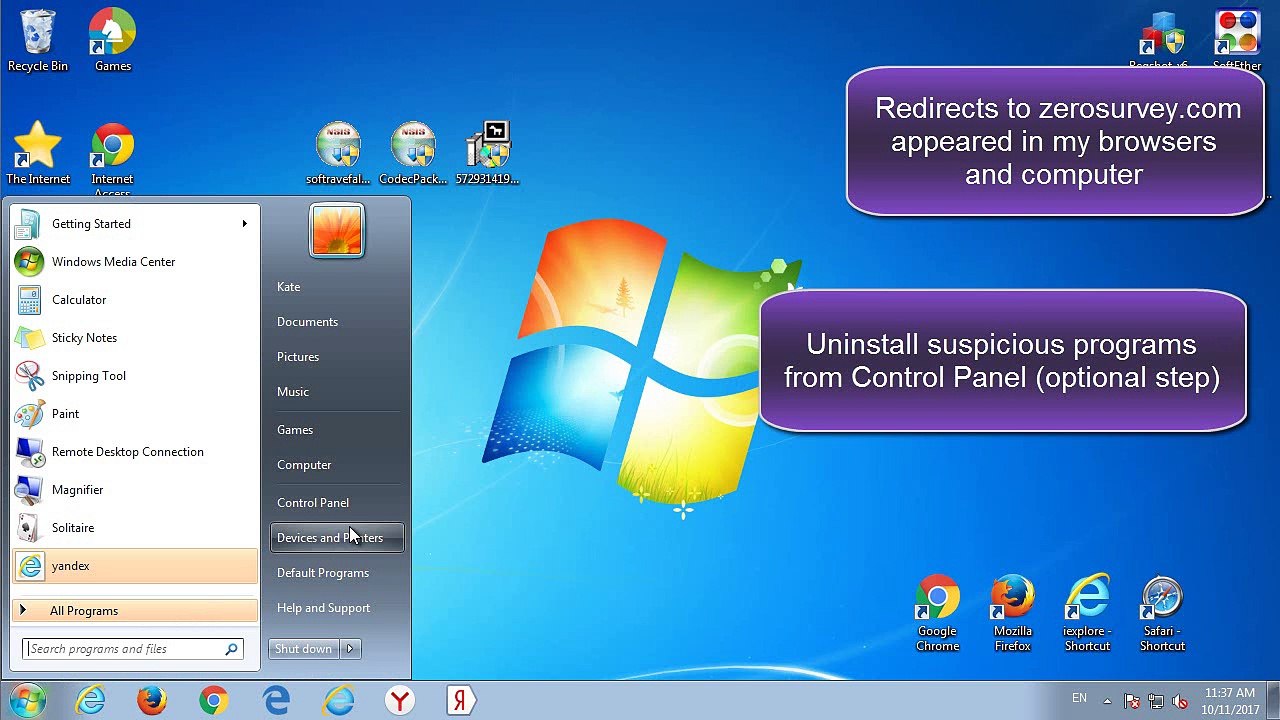The image size is (1280, 720).
Task: Select the Google Chrome desktop shortcut
Action: click(x=938, y=614)
